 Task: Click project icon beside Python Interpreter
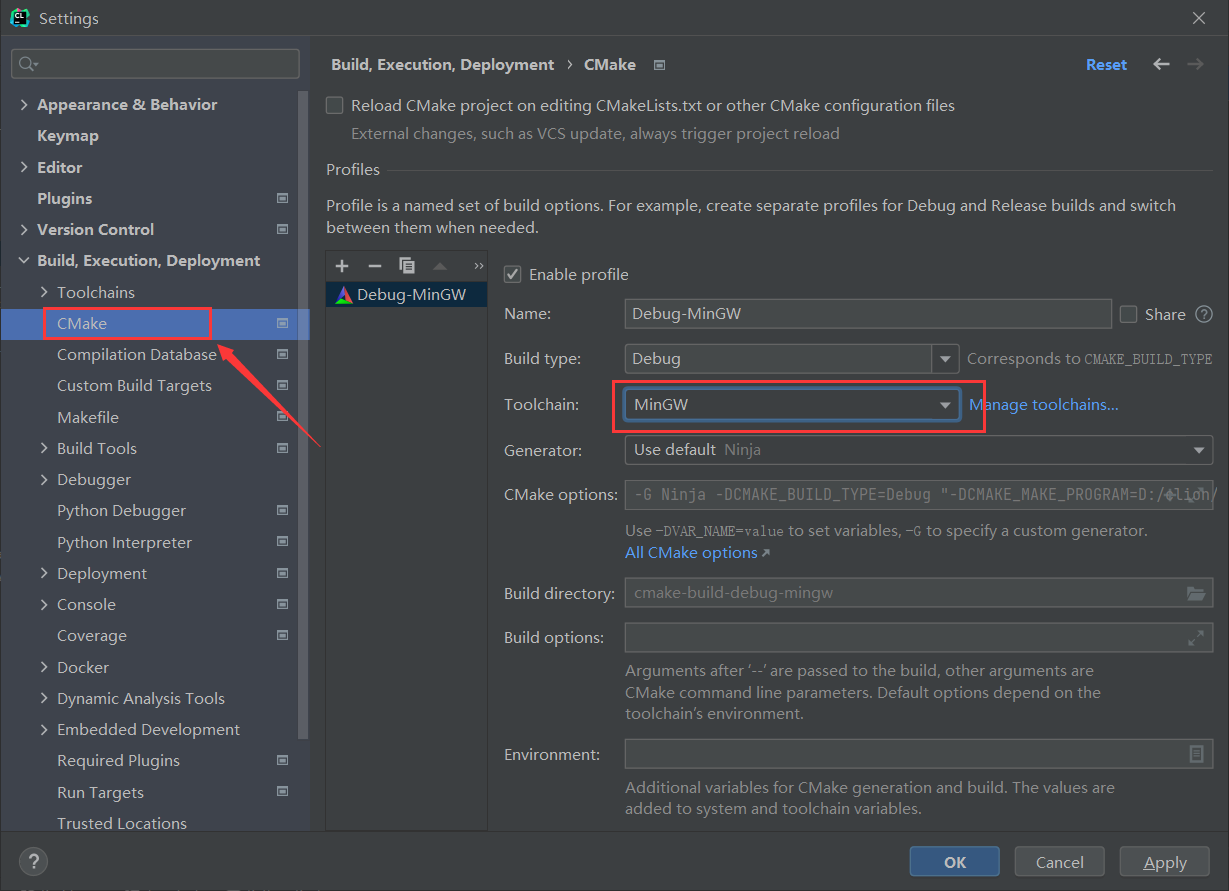[283, 542]
